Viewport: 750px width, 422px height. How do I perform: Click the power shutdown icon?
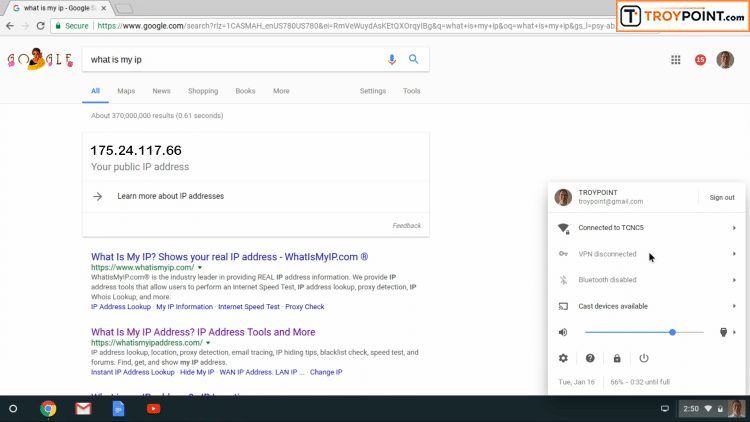[x=644, y=358]
